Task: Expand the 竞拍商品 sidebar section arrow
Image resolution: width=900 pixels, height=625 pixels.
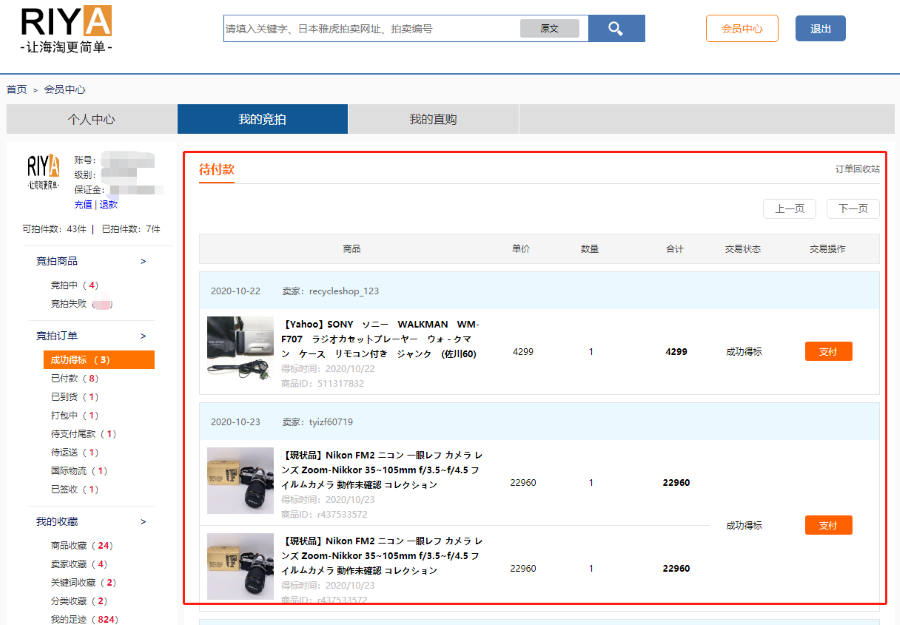Action: [x=143, y=261]
